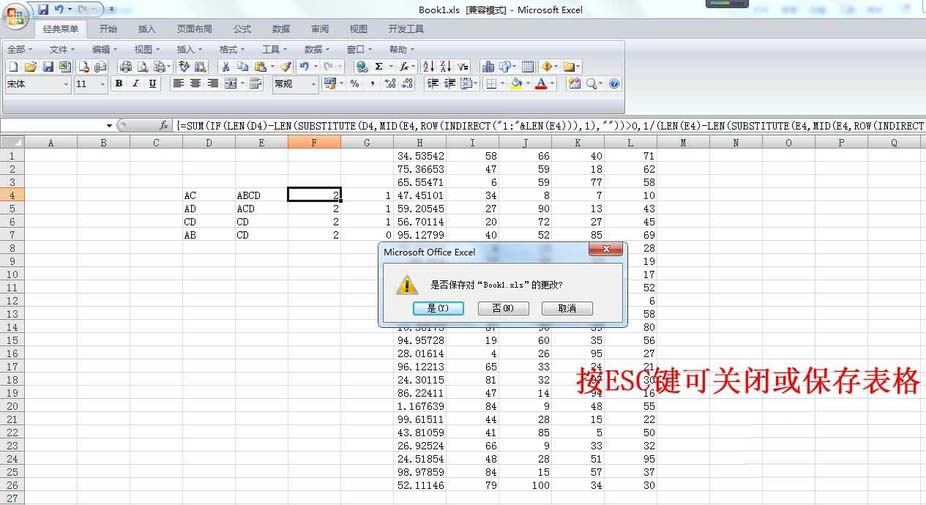Click the red Font Color A
This screenshot has height=505, width=926.
(x=541, y=83)
